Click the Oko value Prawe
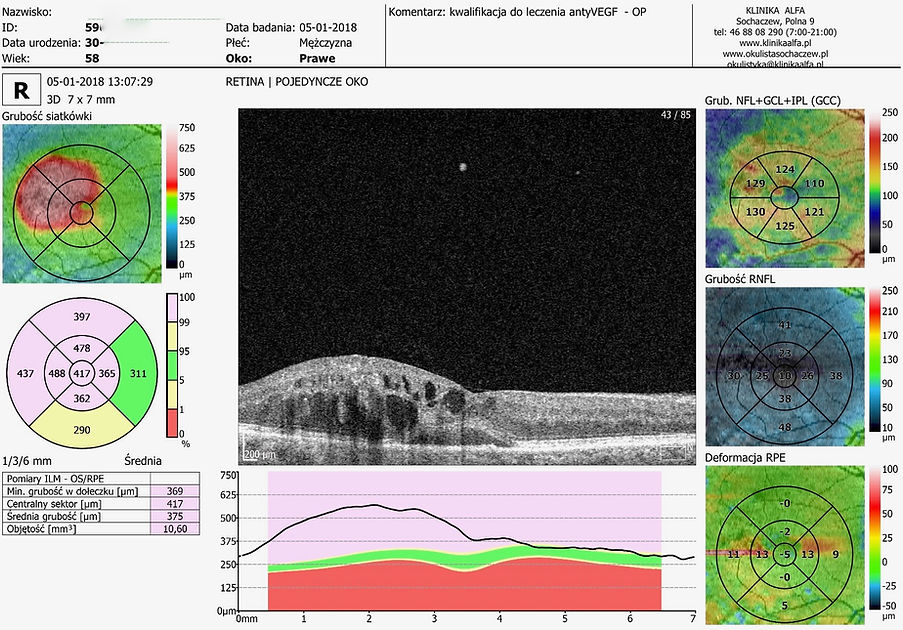 [317, 58]
